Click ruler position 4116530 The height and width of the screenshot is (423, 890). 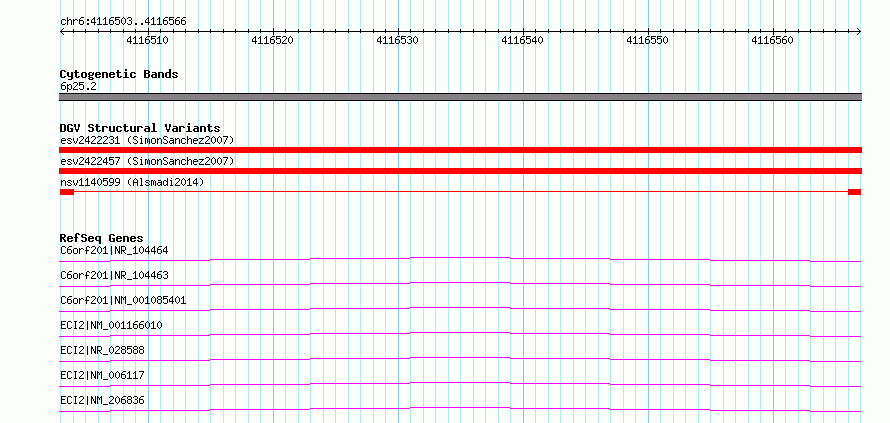397,40
